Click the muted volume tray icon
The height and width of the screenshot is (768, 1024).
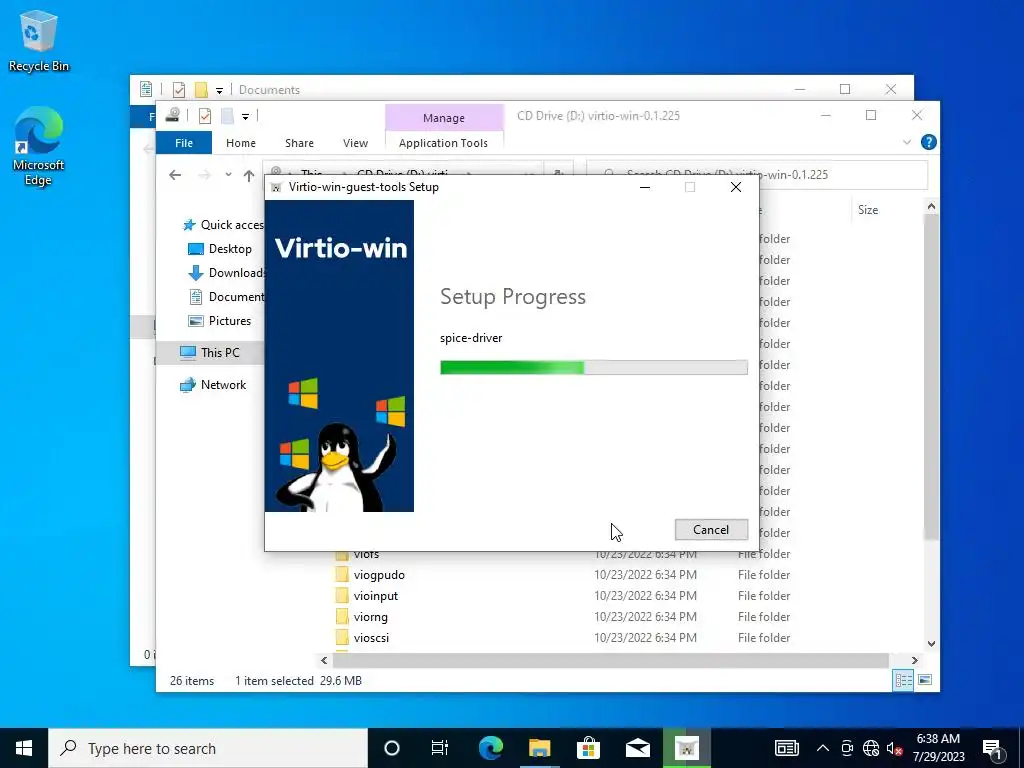[x=894, y=748]
